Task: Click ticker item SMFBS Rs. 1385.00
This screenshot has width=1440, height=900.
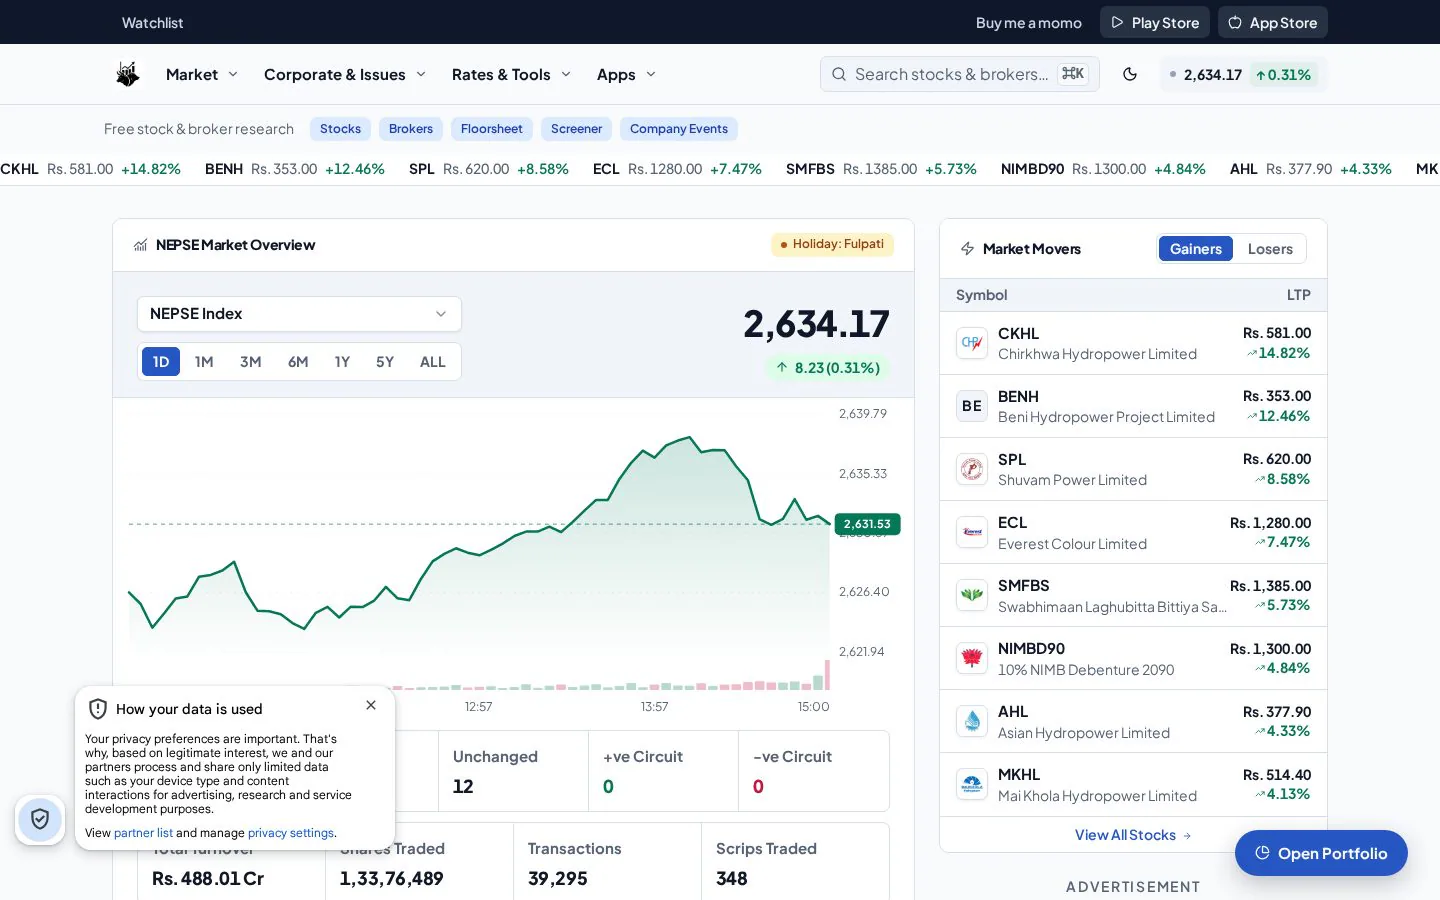Action: point(881,169)
